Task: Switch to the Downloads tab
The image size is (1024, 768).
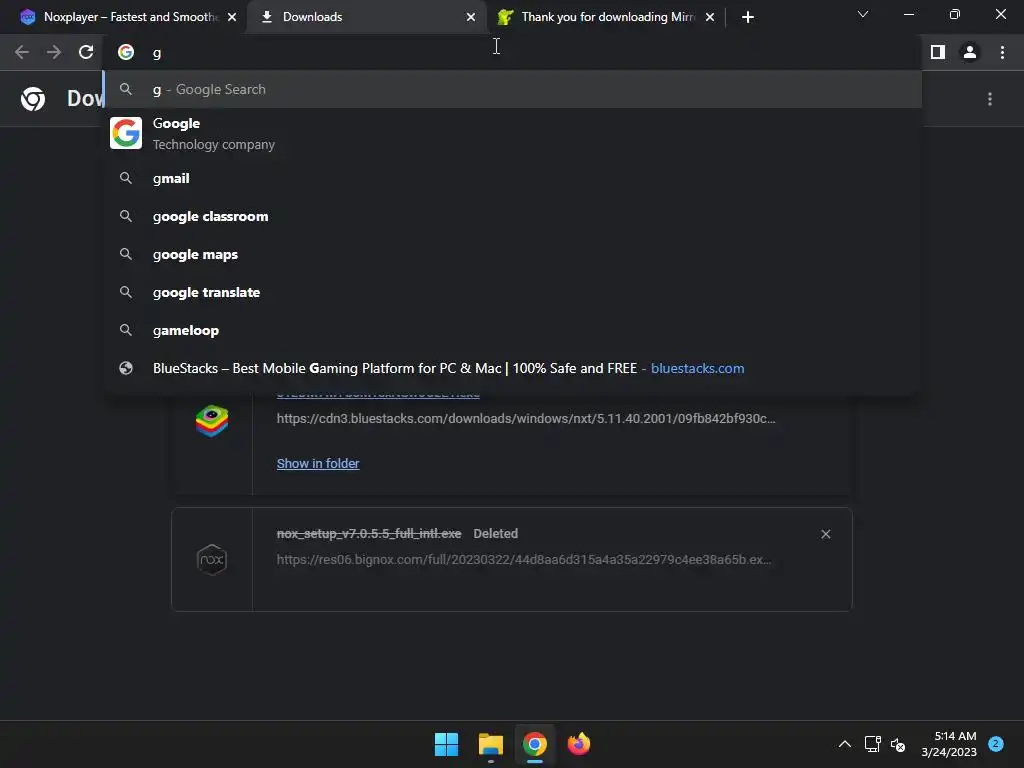Action: coord(366,17)
